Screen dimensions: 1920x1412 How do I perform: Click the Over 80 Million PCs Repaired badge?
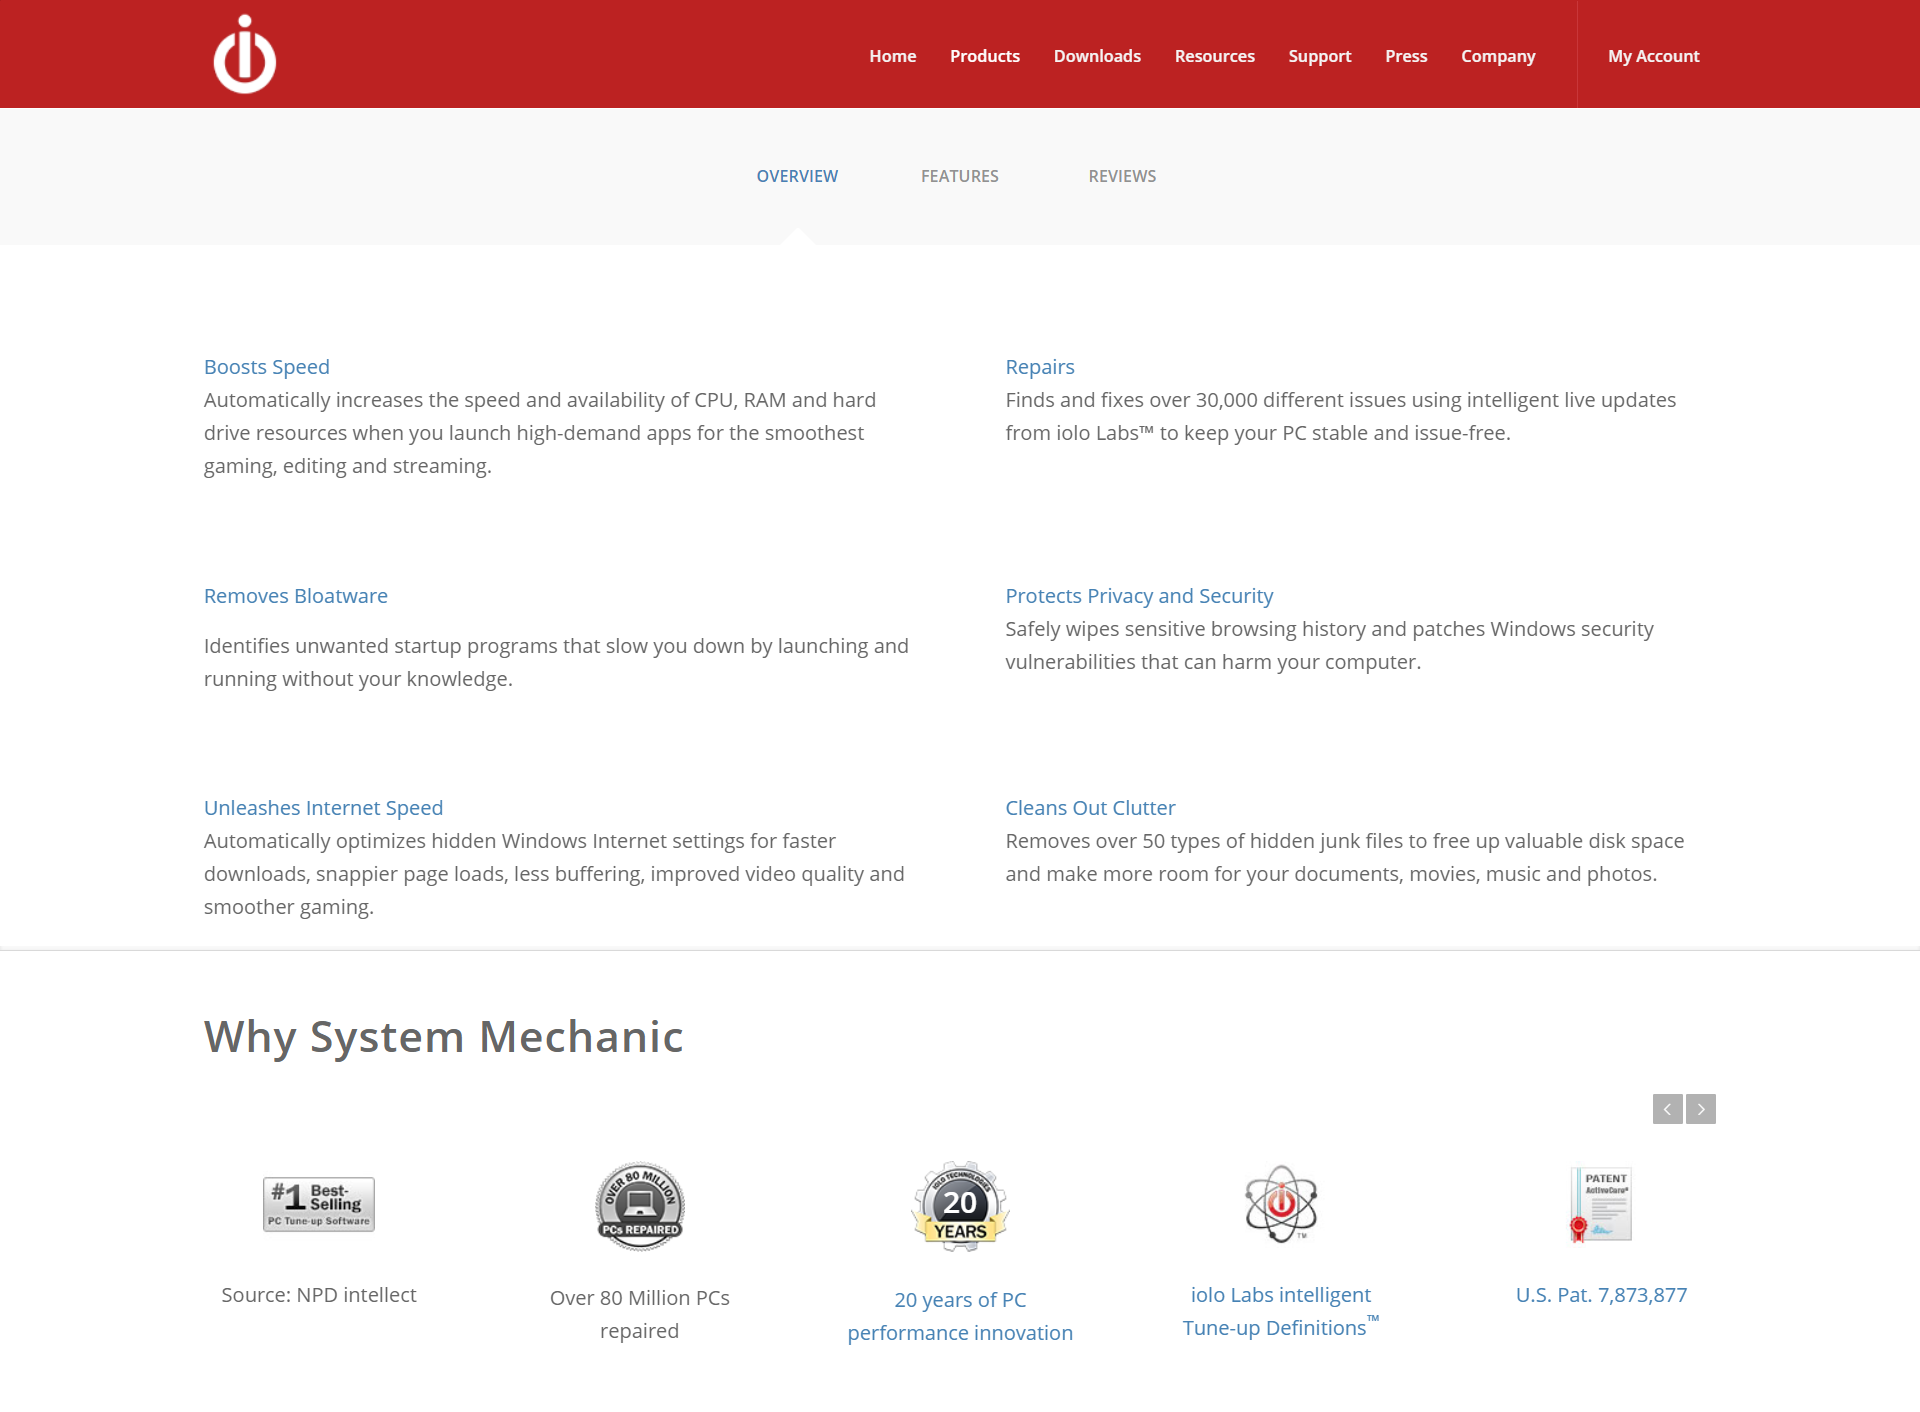tap(640, 1206)
